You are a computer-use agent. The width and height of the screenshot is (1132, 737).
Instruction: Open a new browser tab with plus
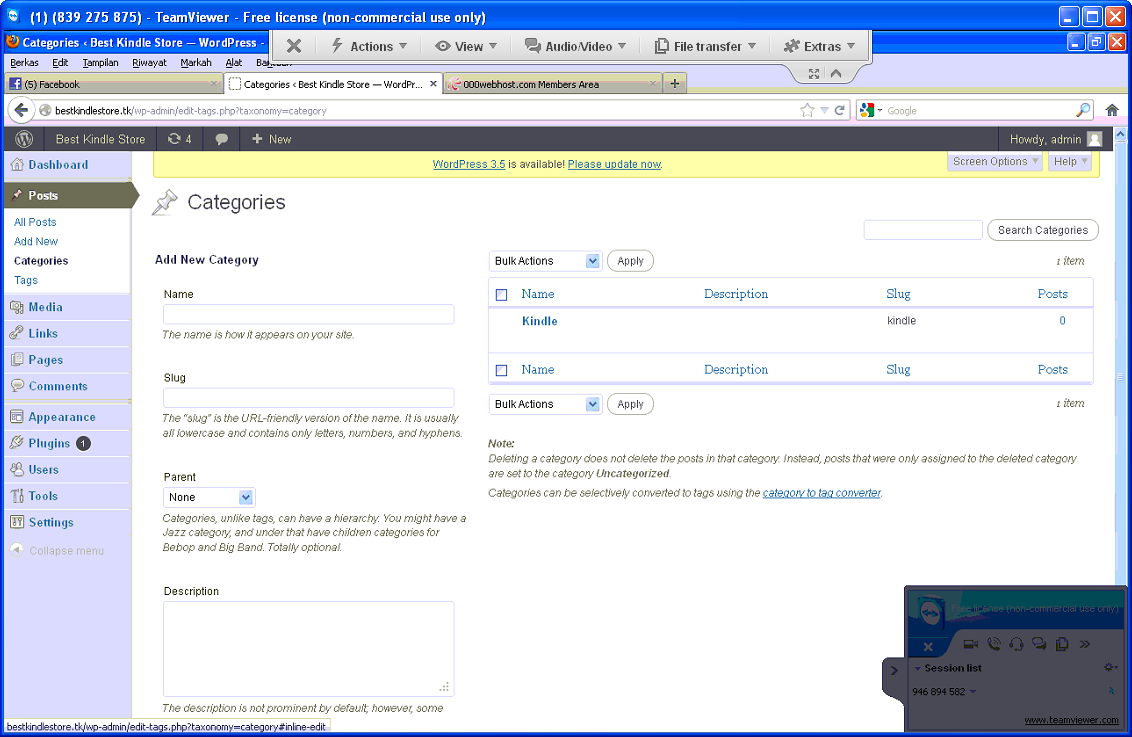tap(674, 84)
